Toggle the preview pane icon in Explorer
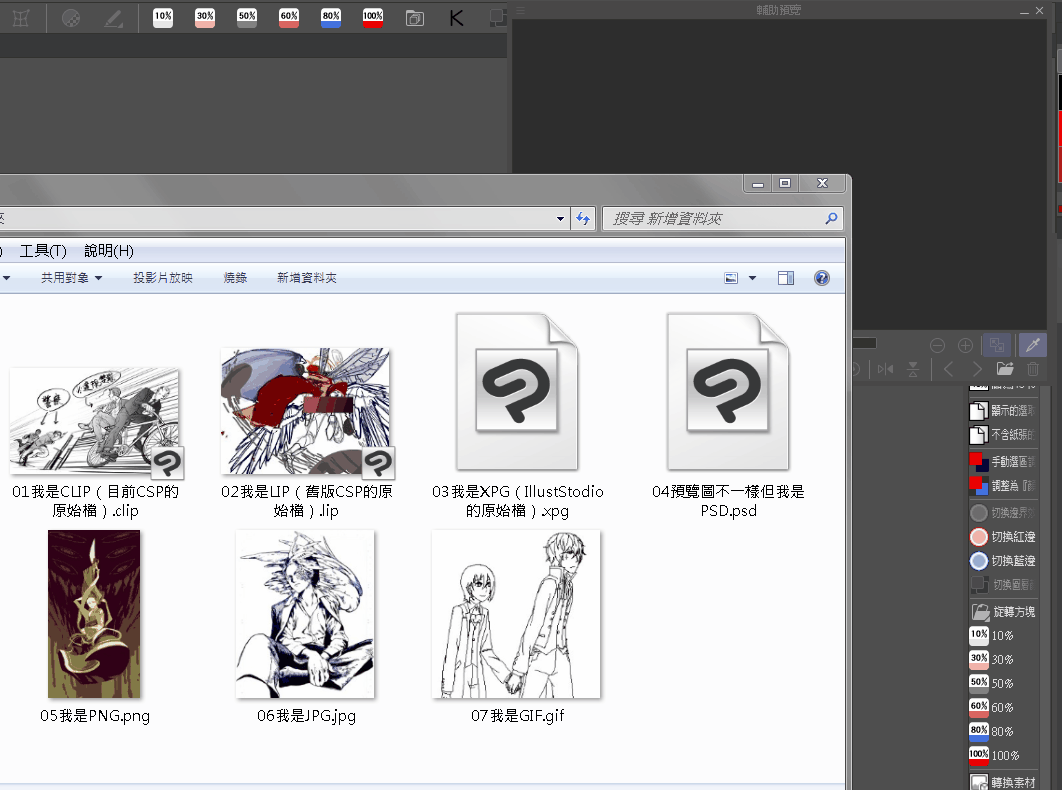This screenshot has width=1062, height=790. (x=786, y=278)
